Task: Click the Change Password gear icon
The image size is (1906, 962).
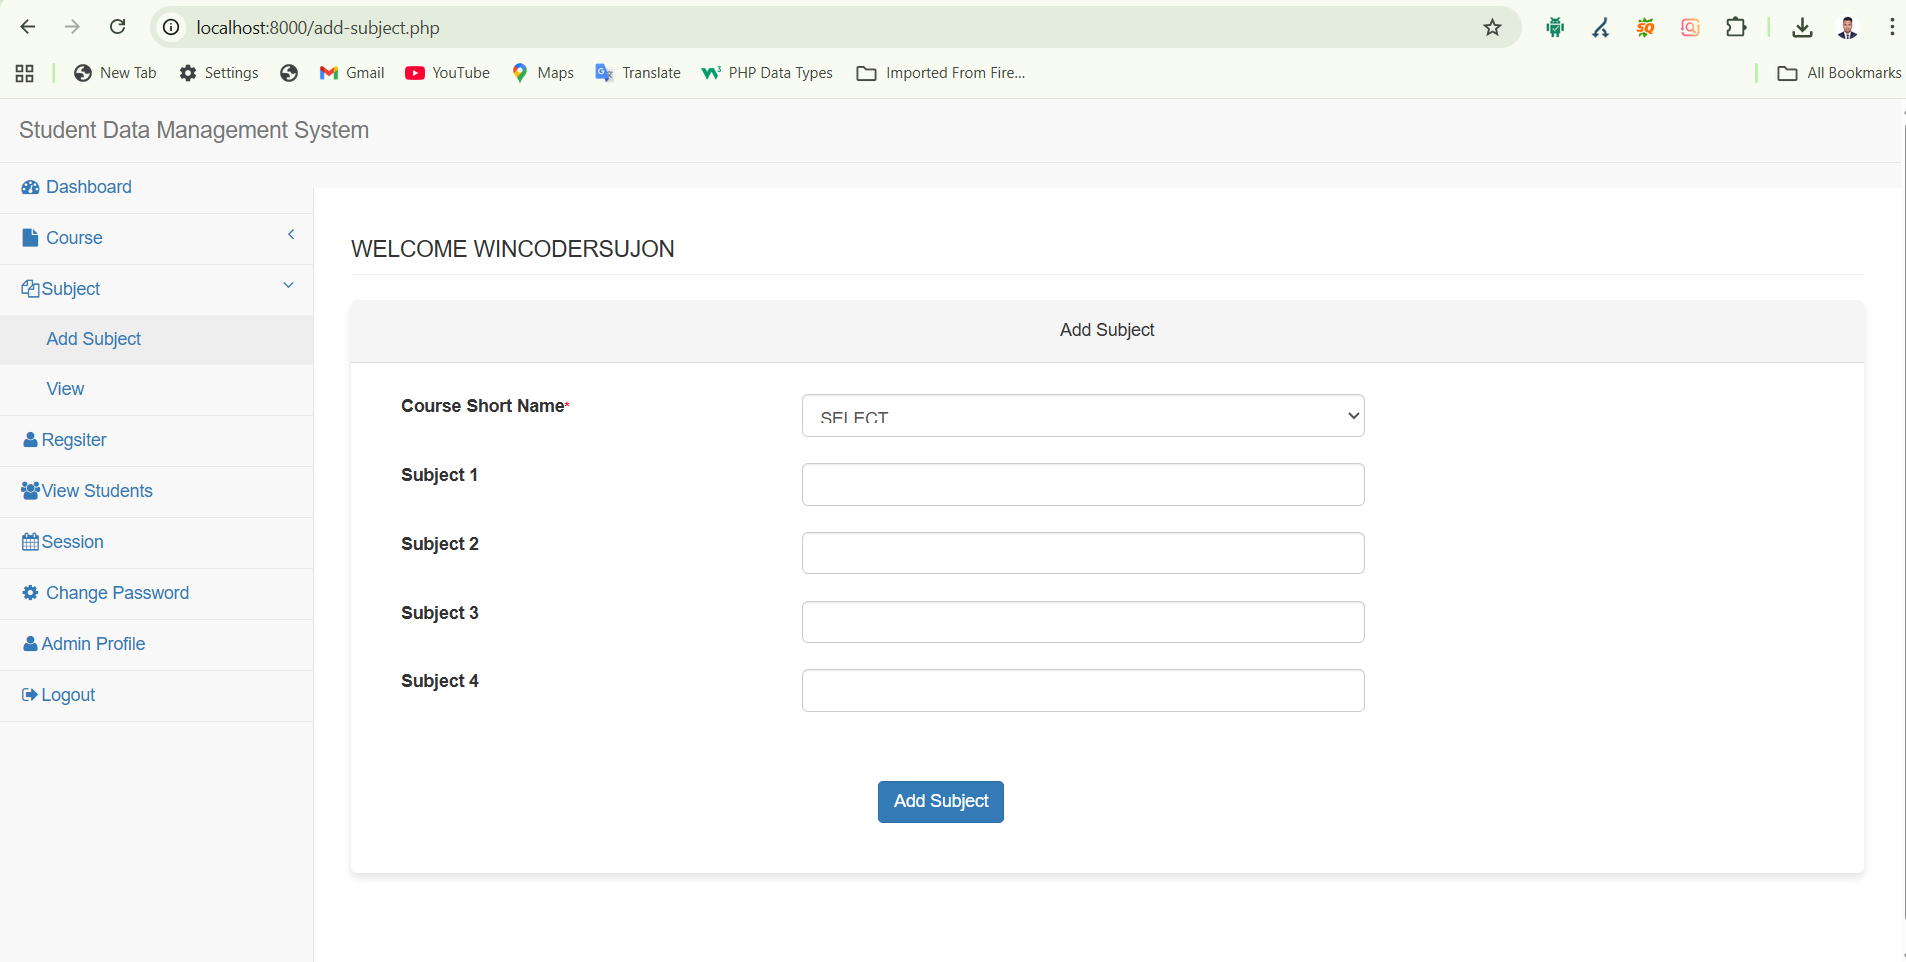Action: click(30, 593)
